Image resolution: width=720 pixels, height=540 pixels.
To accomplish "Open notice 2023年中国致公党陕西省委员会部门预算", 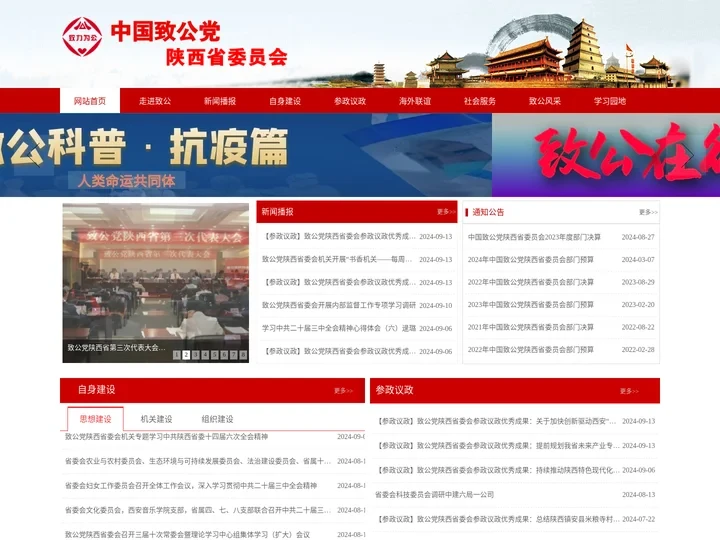I will tap(531, 304).
